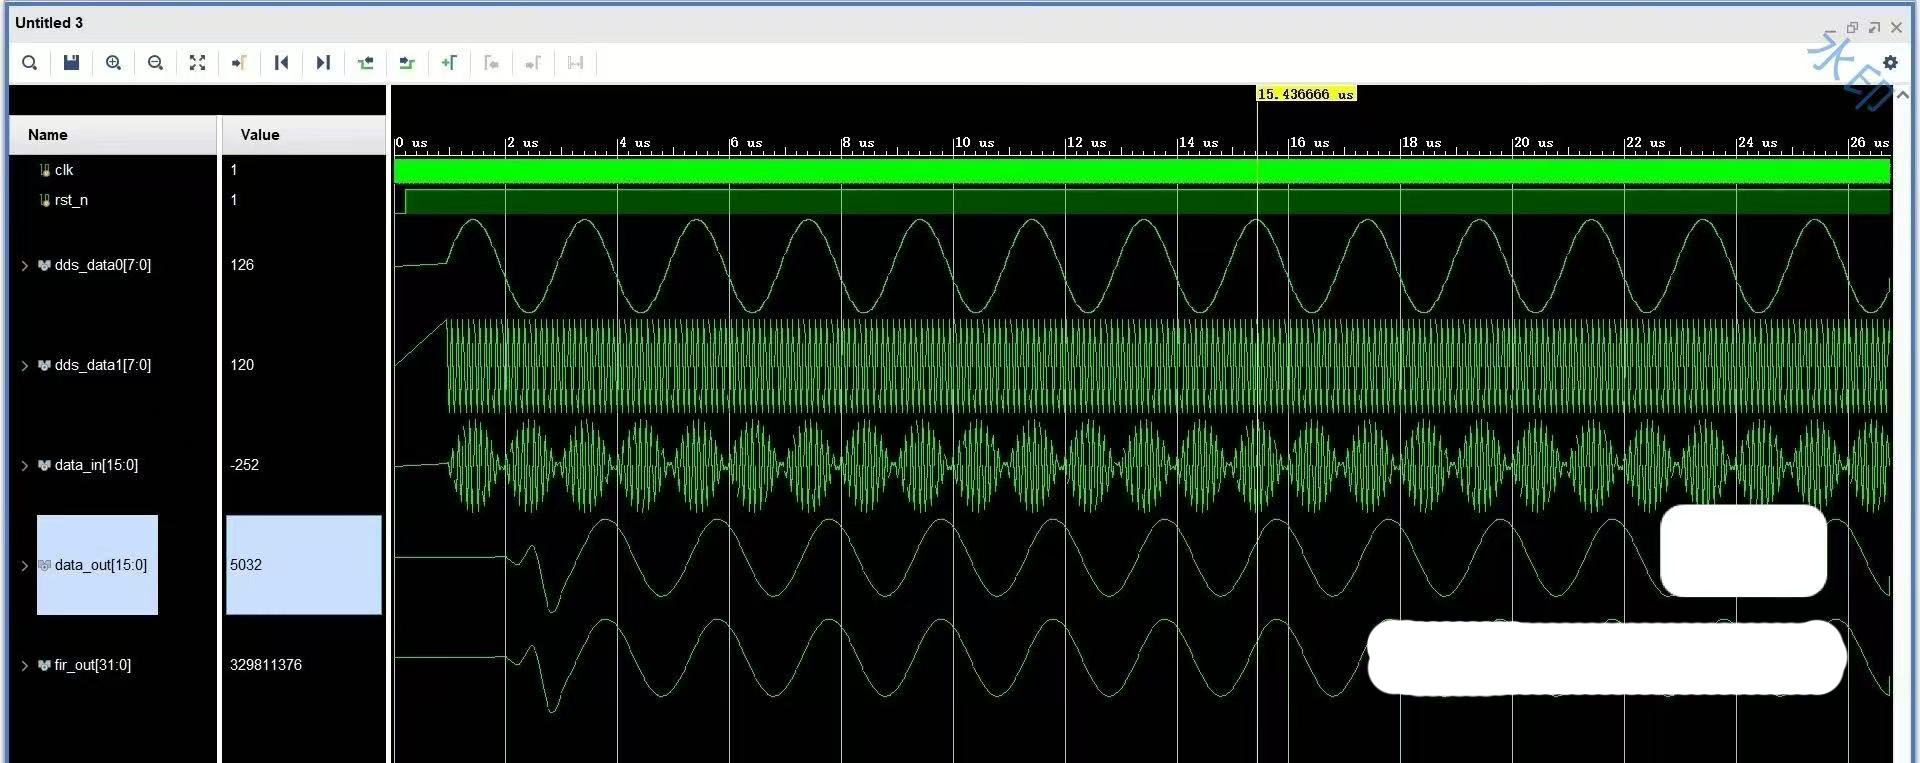1920x763 pixels.
Task: Click value 5032 of data_out
Action: [246, 565]
